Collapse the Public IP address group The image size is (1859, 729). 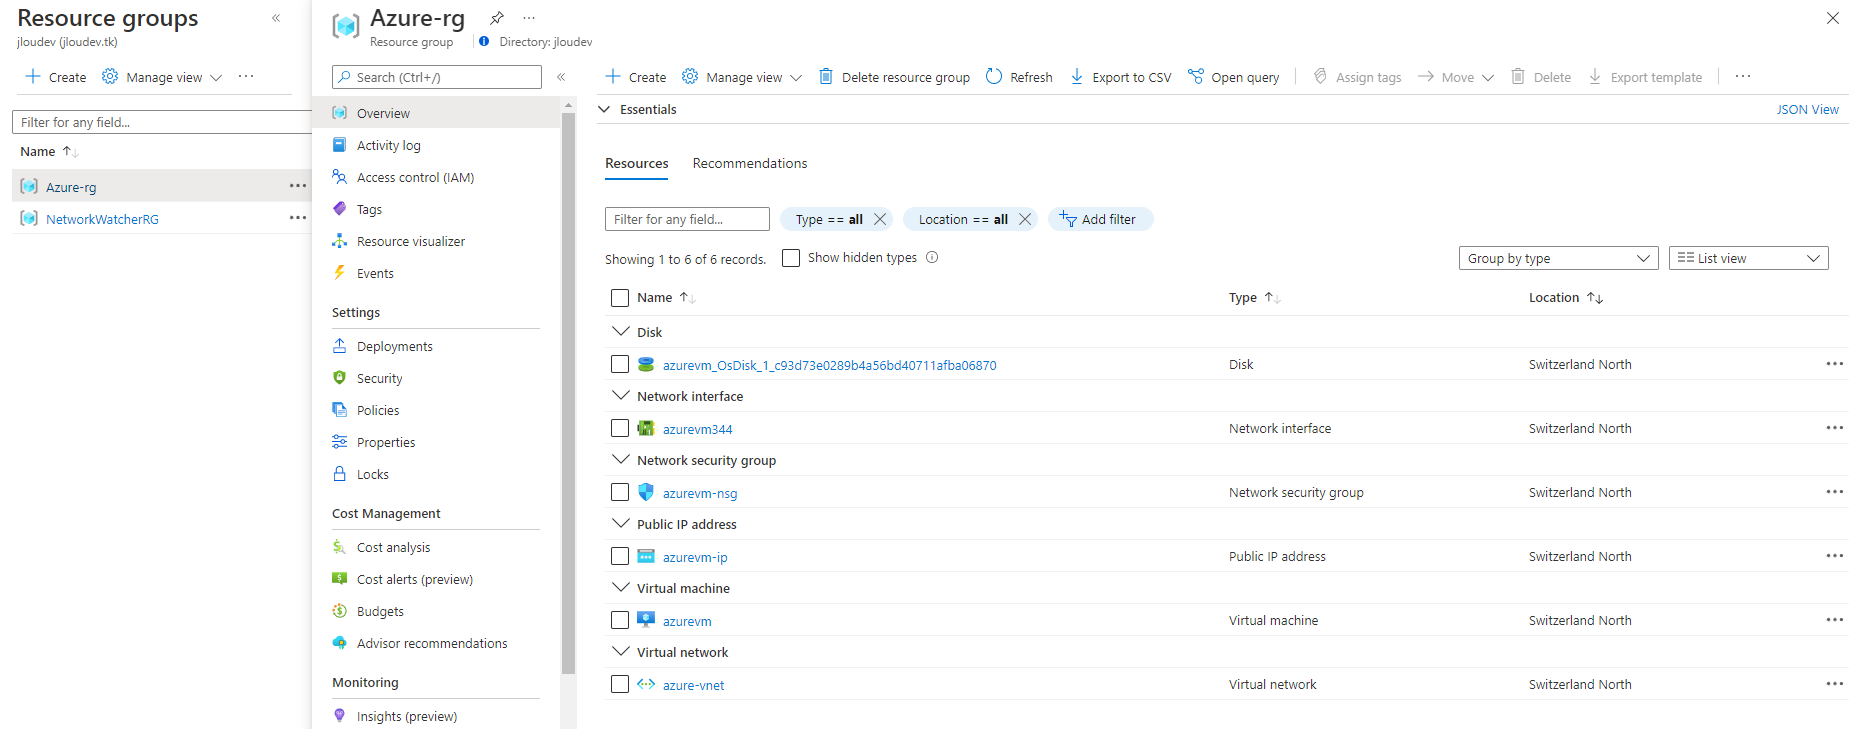point(620,523)
